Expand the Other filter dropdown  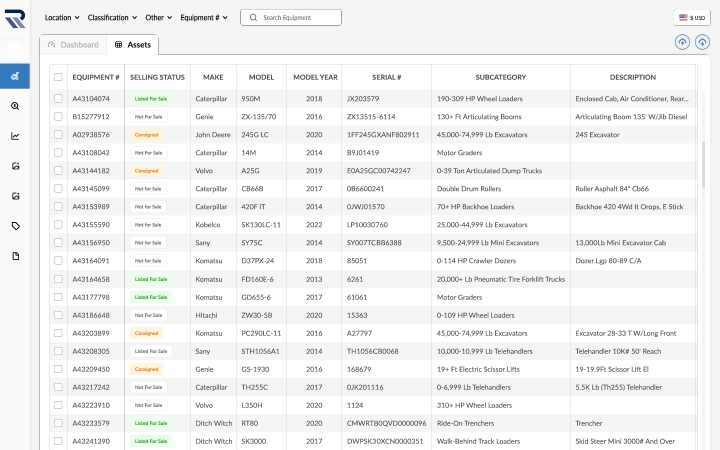coord(159,17)
